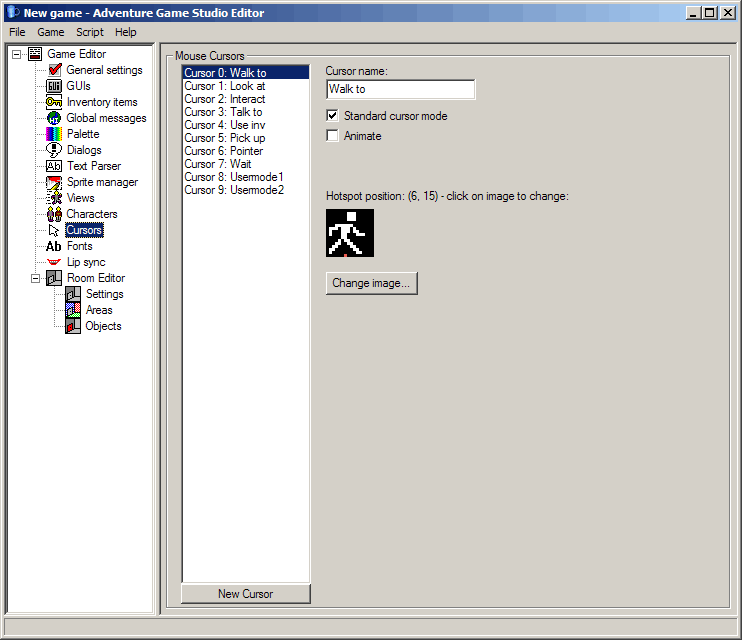The image size is (742, 640).
Task: Click the title bar application icon
Action: pos(13,13)
